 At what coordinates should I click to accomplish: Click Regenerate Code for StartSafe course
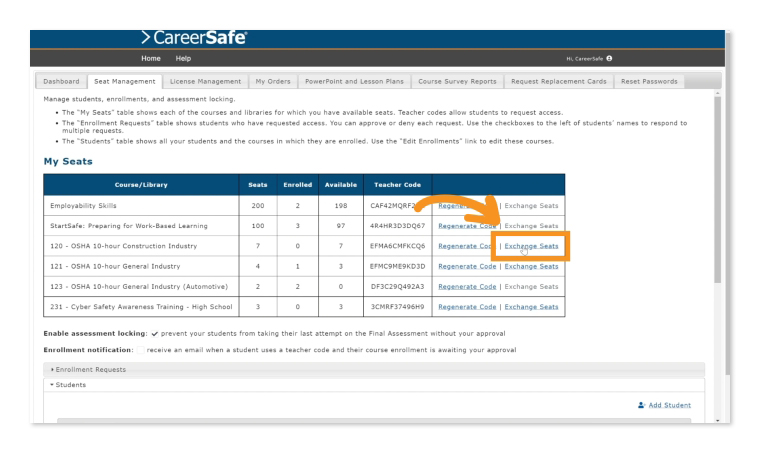[467, 226]
